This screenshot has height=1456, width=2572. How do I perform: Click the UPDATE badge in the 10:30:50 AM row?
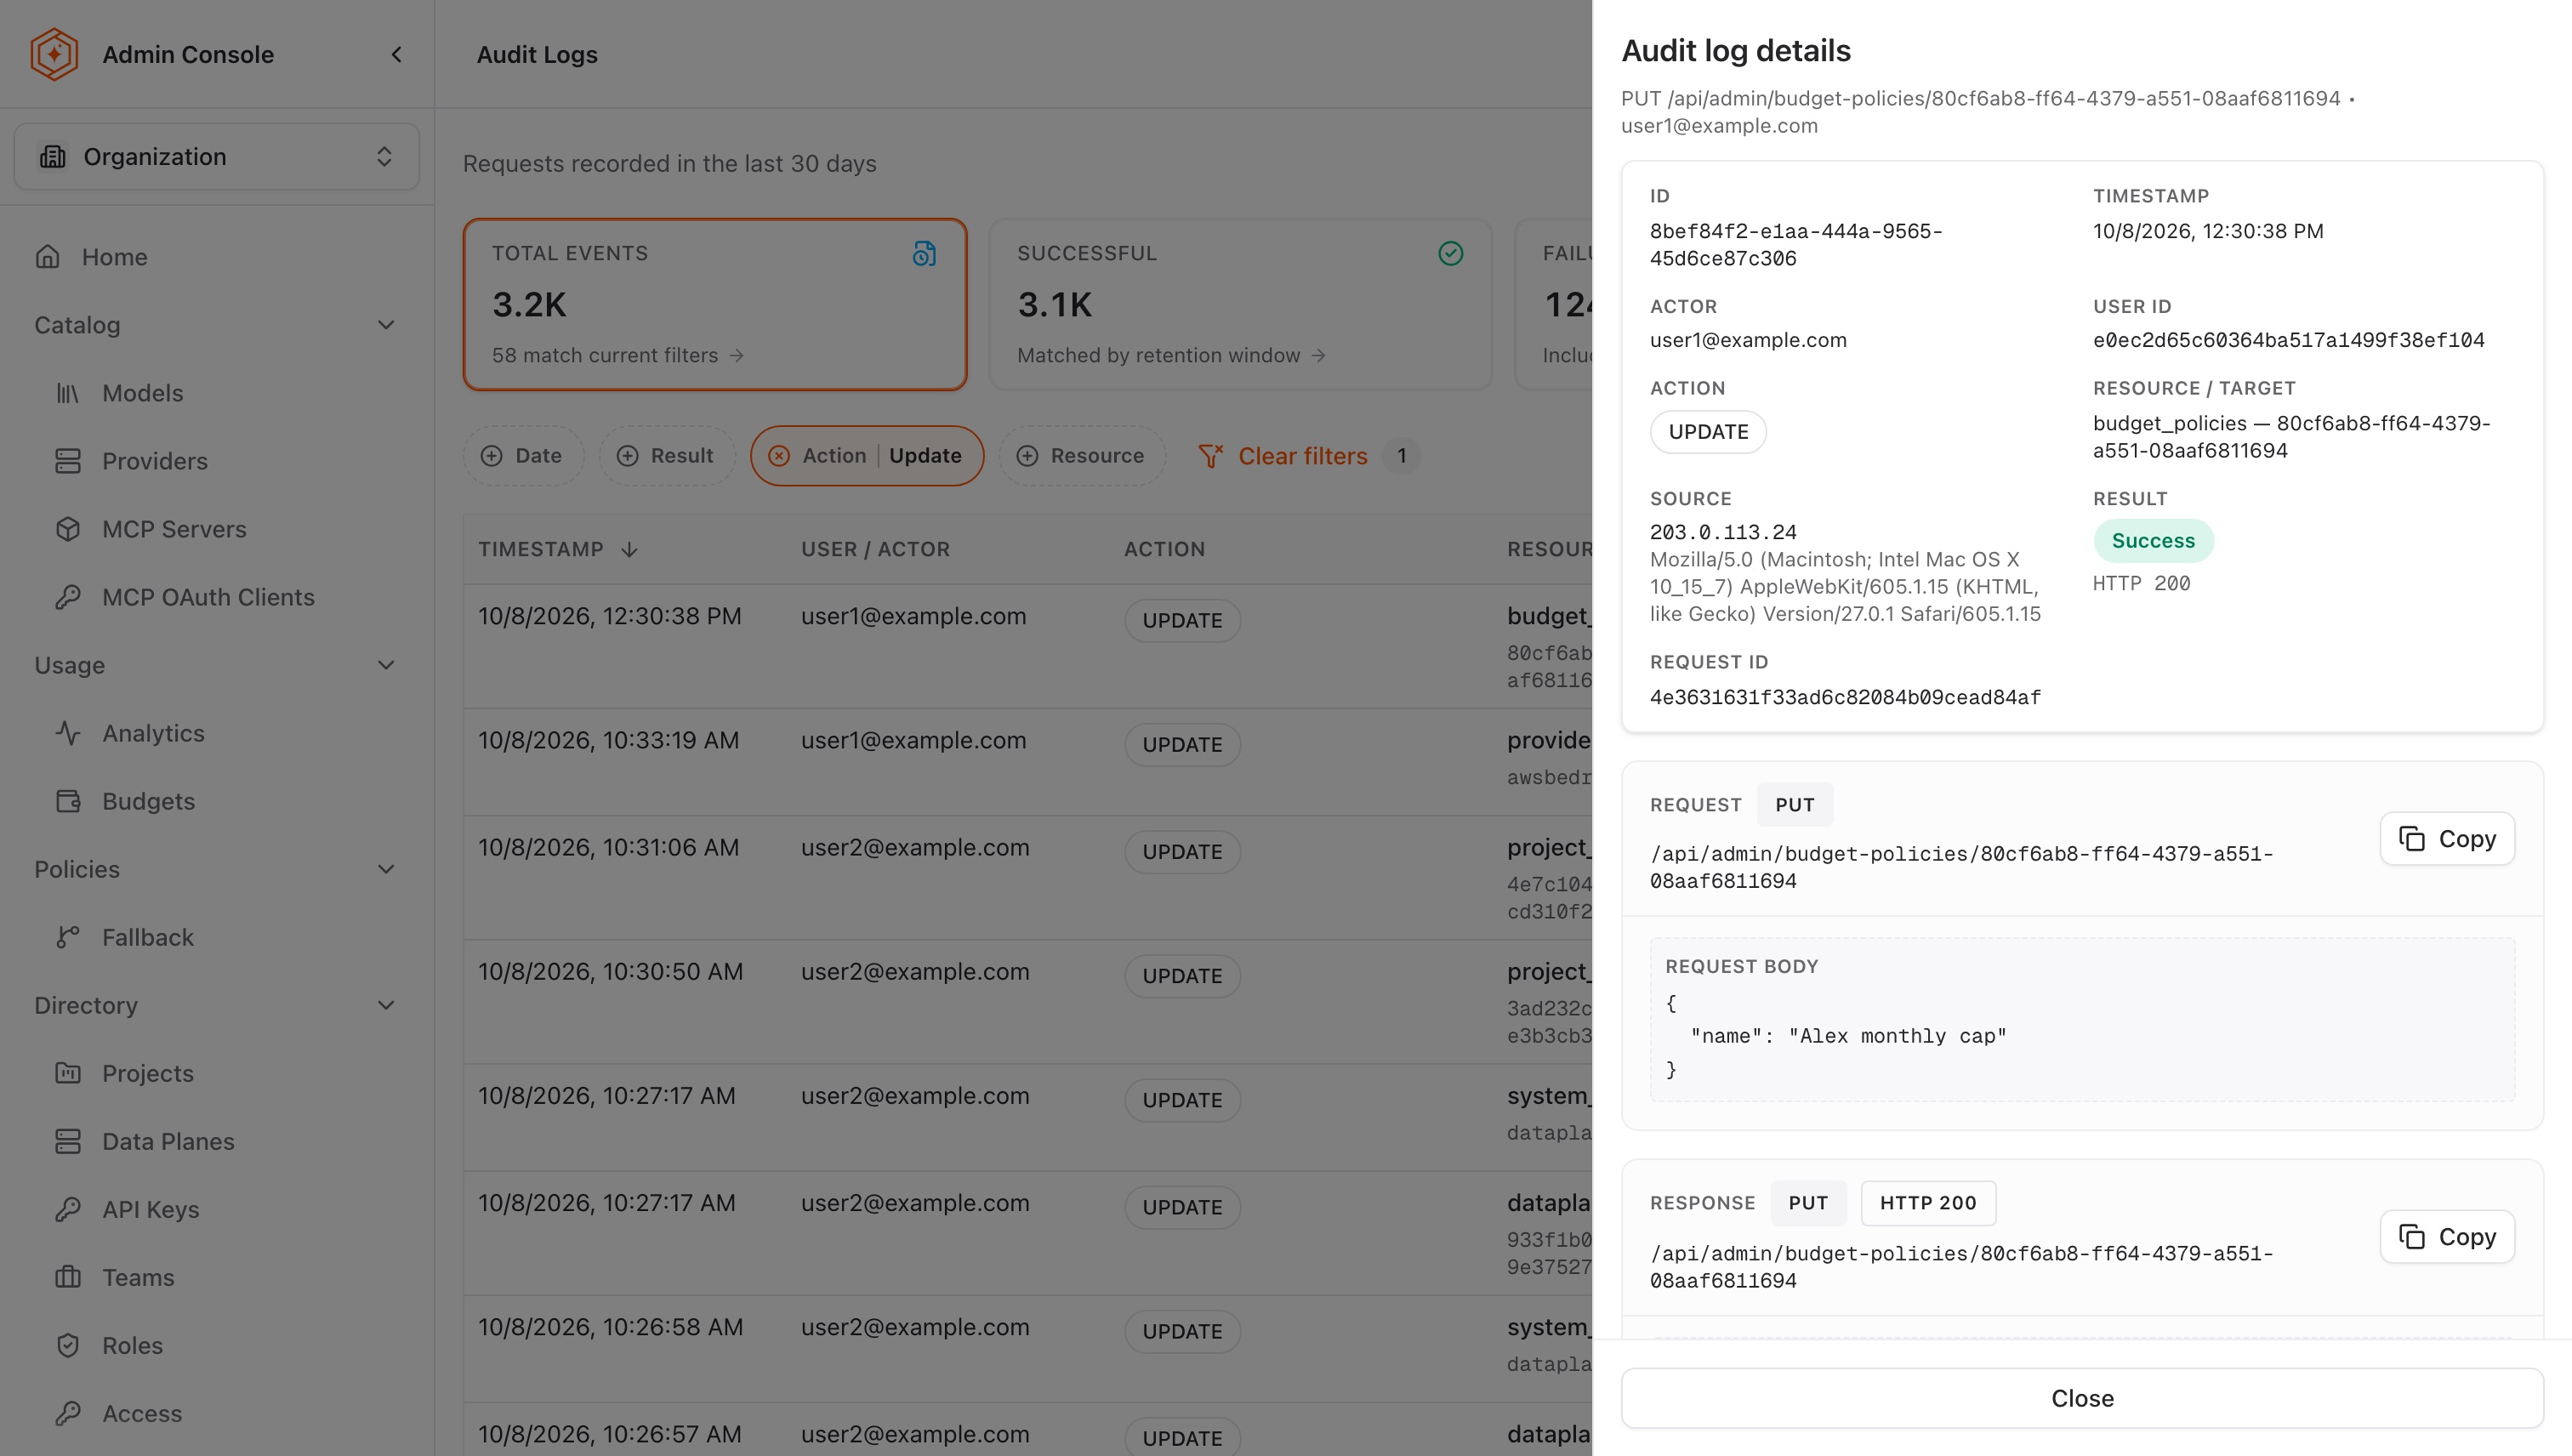coord(1182,976)
